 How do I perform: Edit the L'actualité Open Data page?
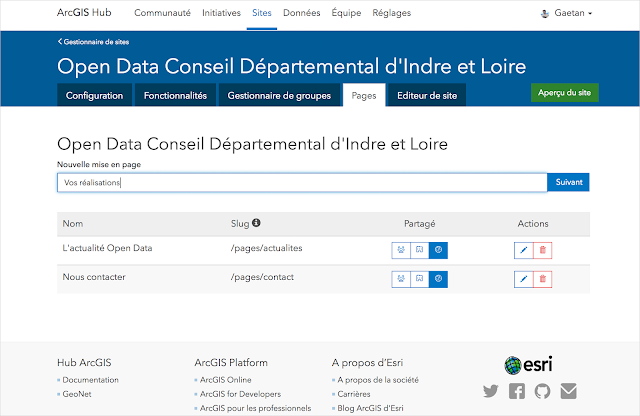[x=524, y=250]
